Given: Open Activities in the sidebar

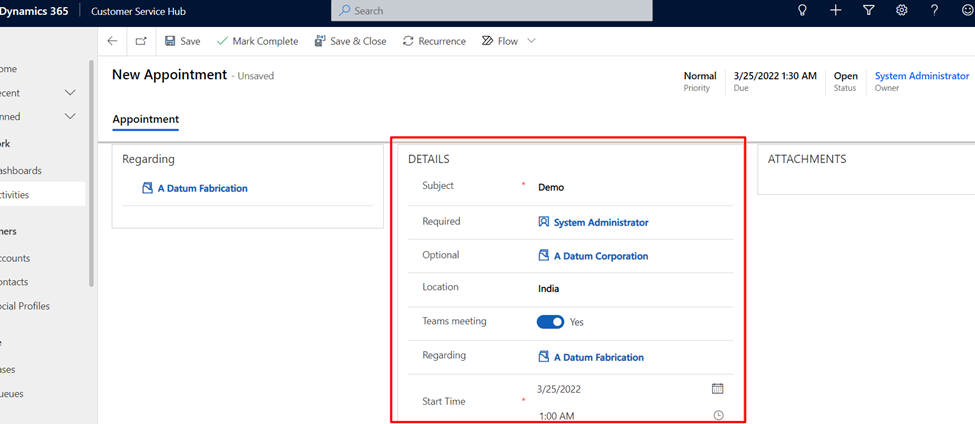Looking at the screenshot, I should tap(28, 195).
